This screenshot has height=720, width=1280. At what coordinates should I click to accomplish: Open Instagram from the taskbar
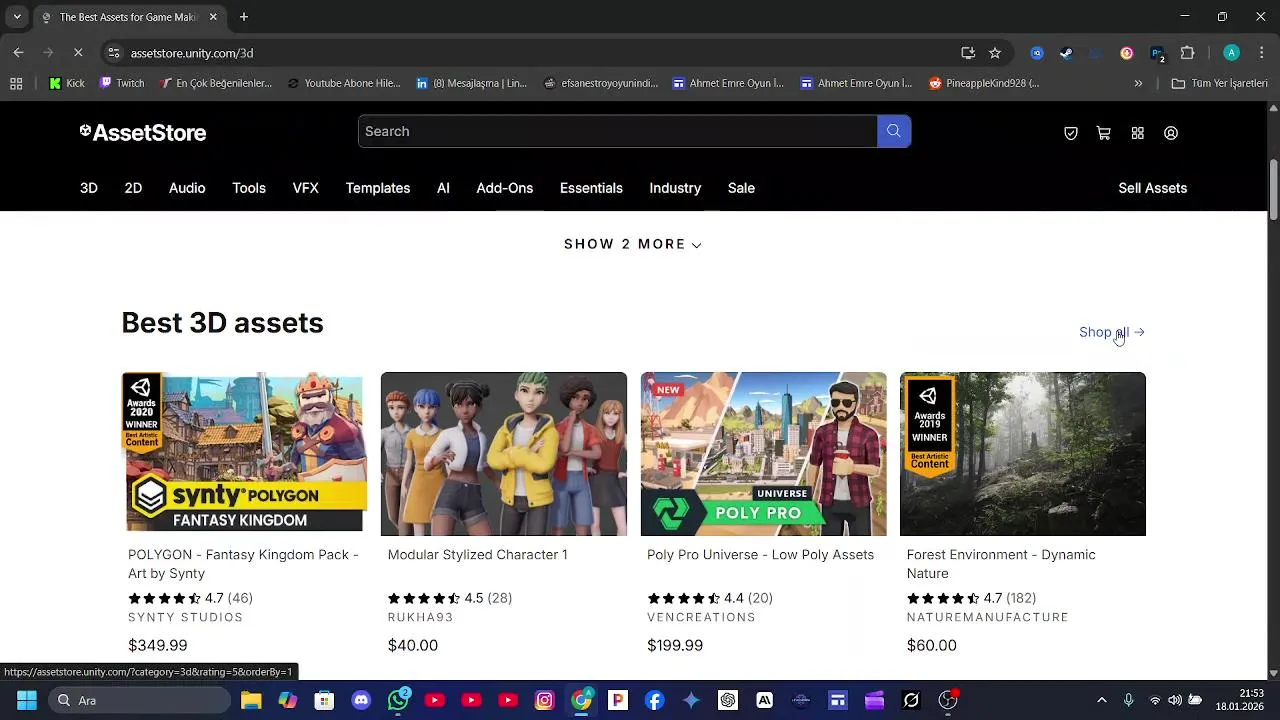pos(544,700)
